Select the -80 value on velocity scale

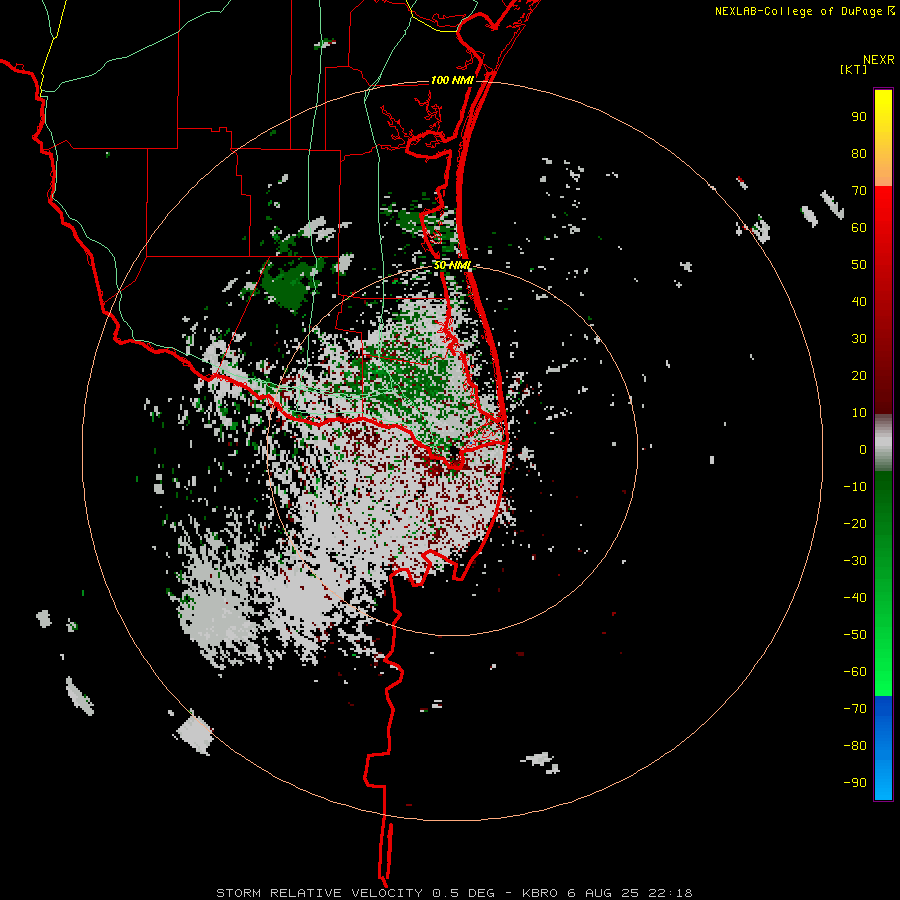[x=855, y=746]
